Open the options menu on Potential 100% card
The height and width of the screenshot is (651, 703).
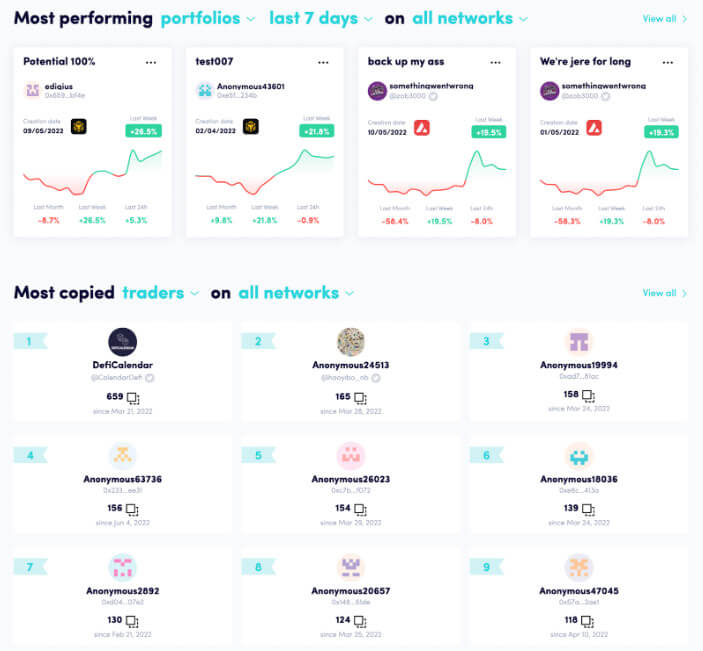(151, 62)
